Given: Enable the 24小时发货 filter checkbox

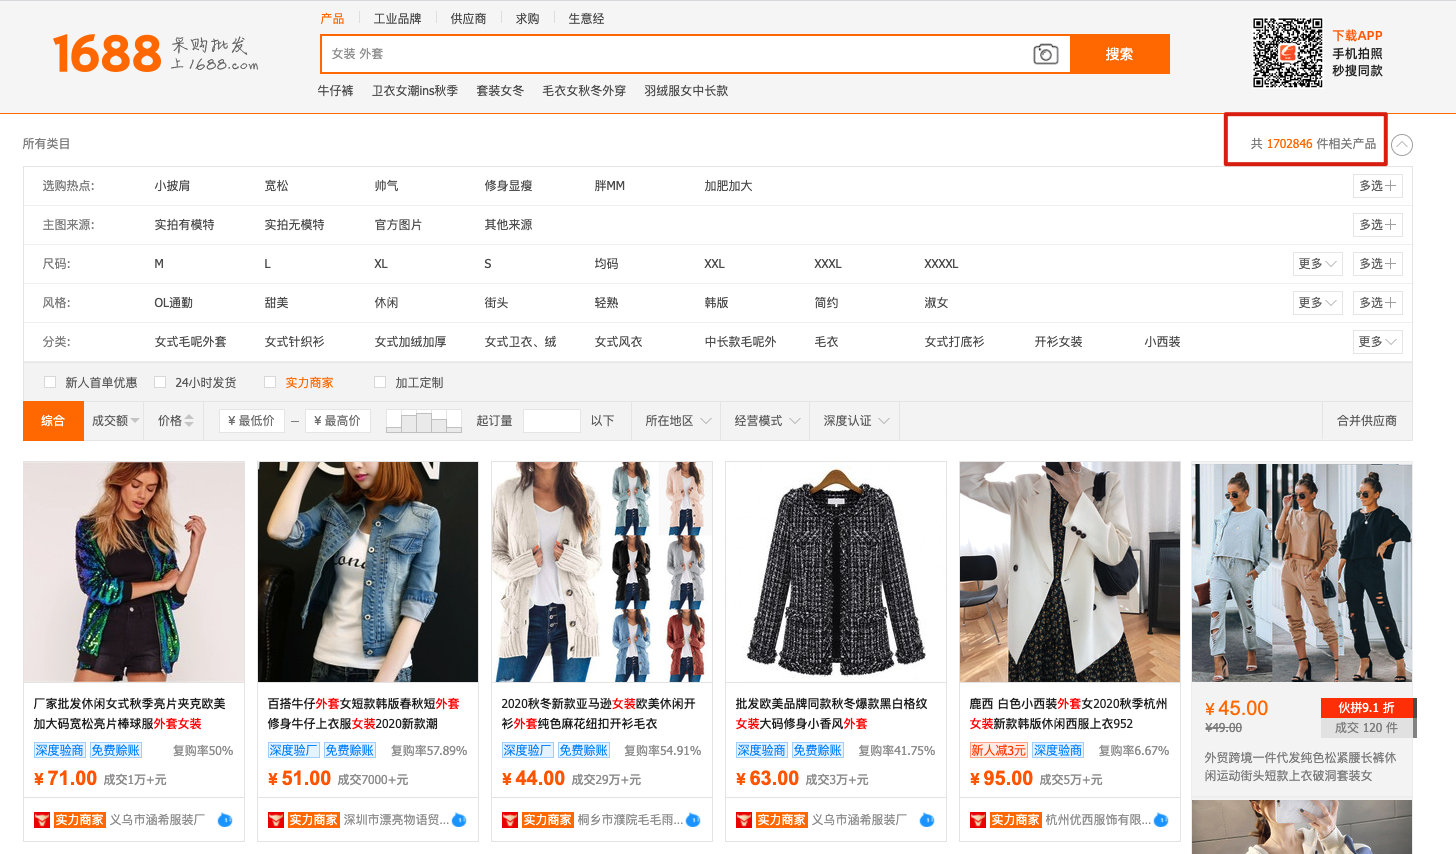Looking at the screenshot, I should 160,382.
